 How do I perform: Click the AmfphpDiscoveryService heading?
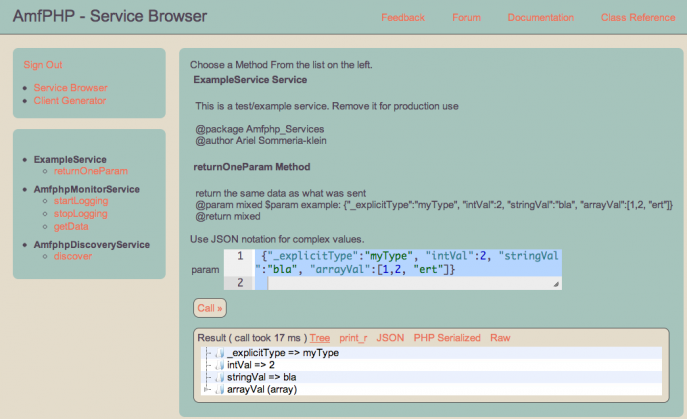click(x=92, y=245)
